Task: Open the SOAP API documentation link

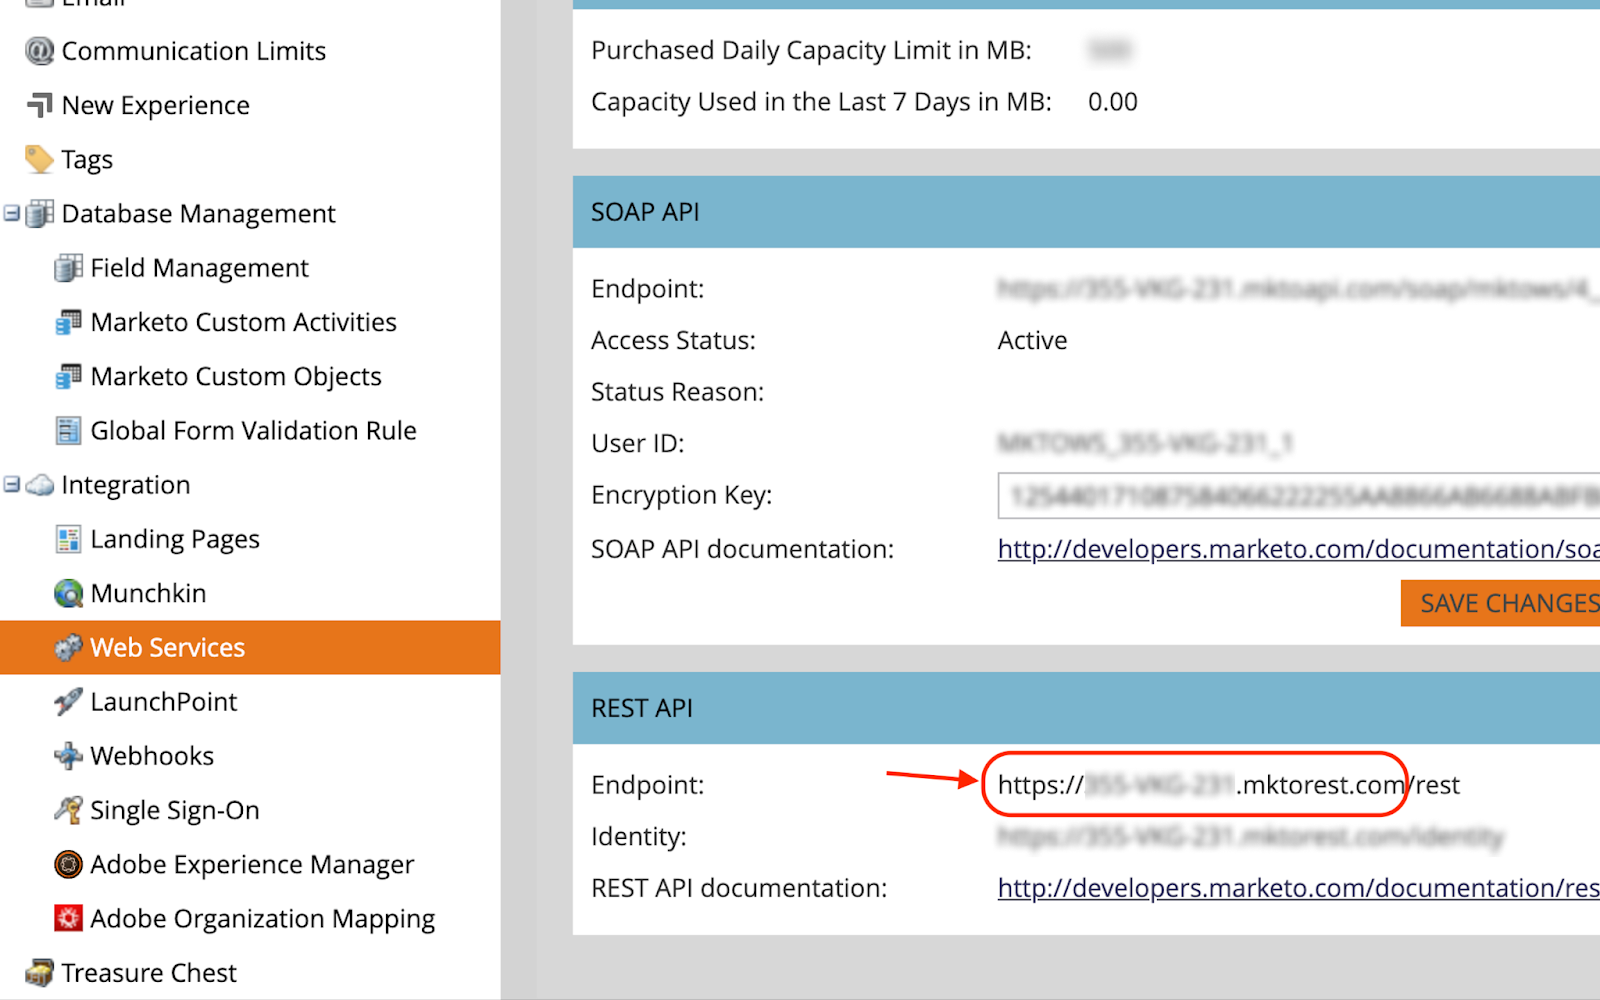Action: pos(1297,549)
